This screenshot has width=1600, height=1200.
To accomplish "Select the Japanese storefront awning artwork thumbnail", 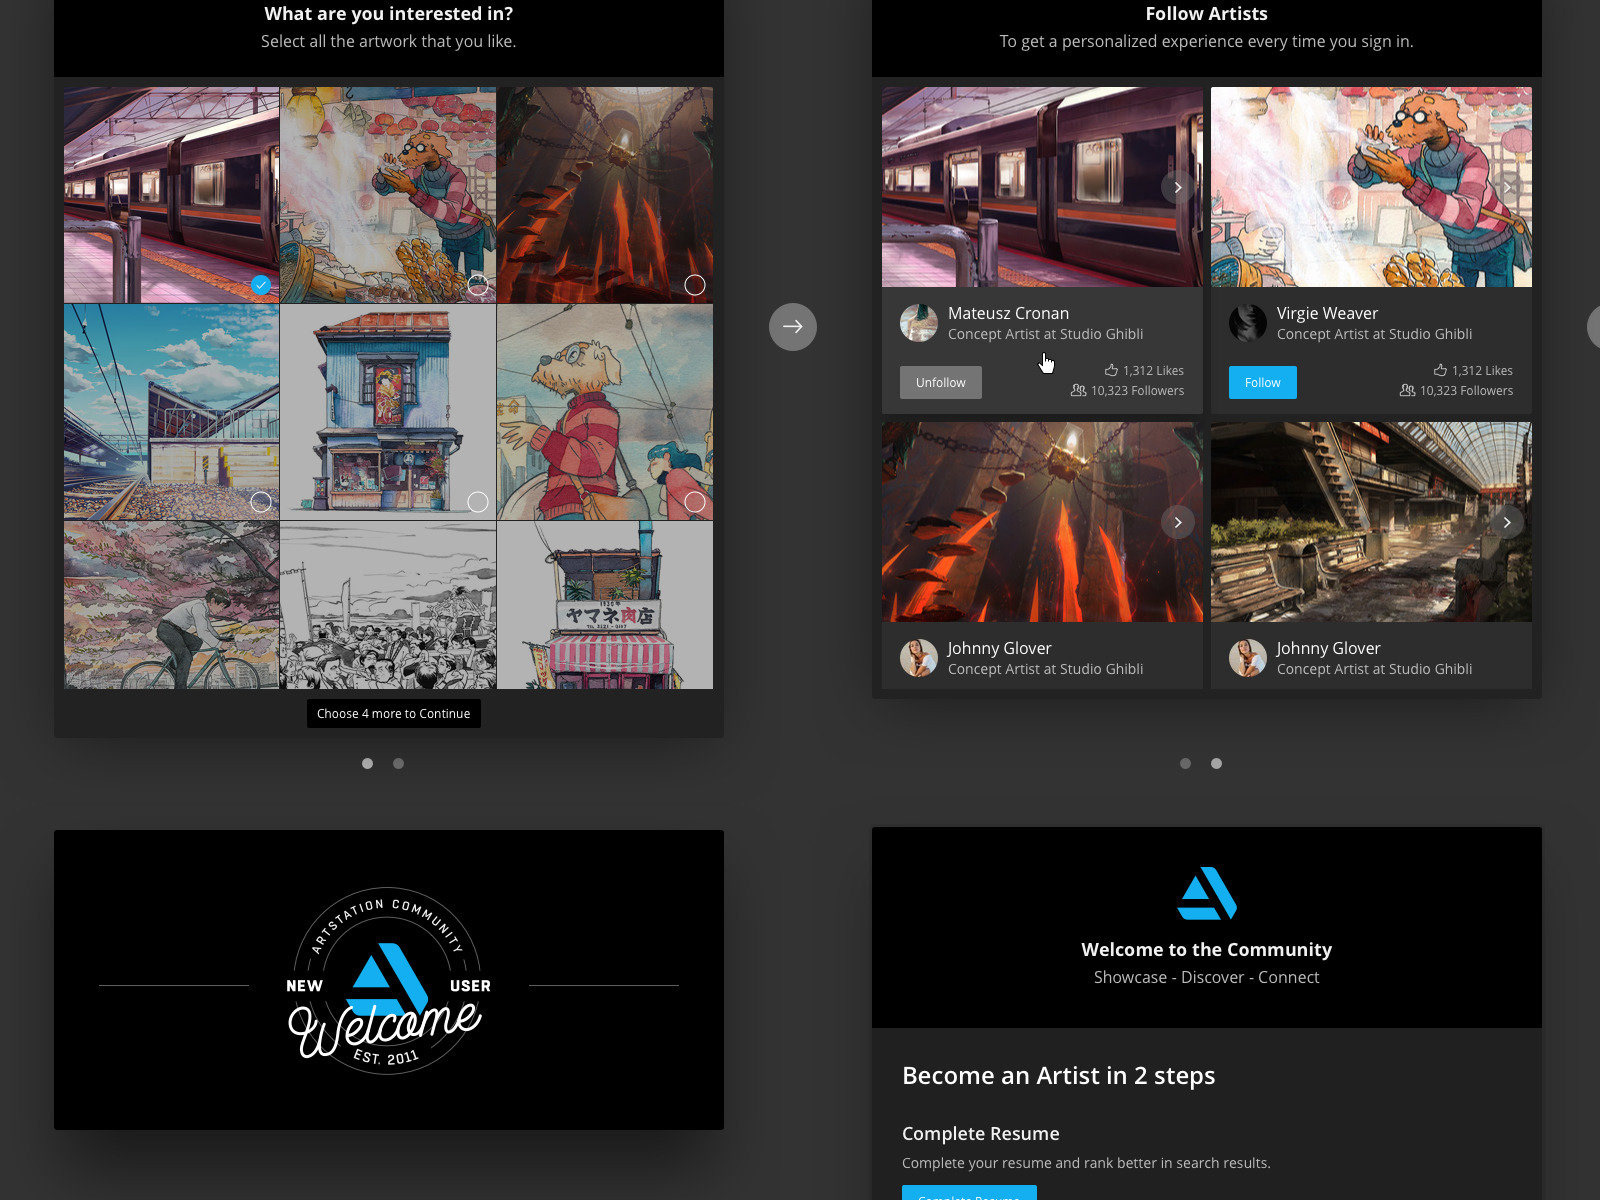I will click(x=605, y=605).
